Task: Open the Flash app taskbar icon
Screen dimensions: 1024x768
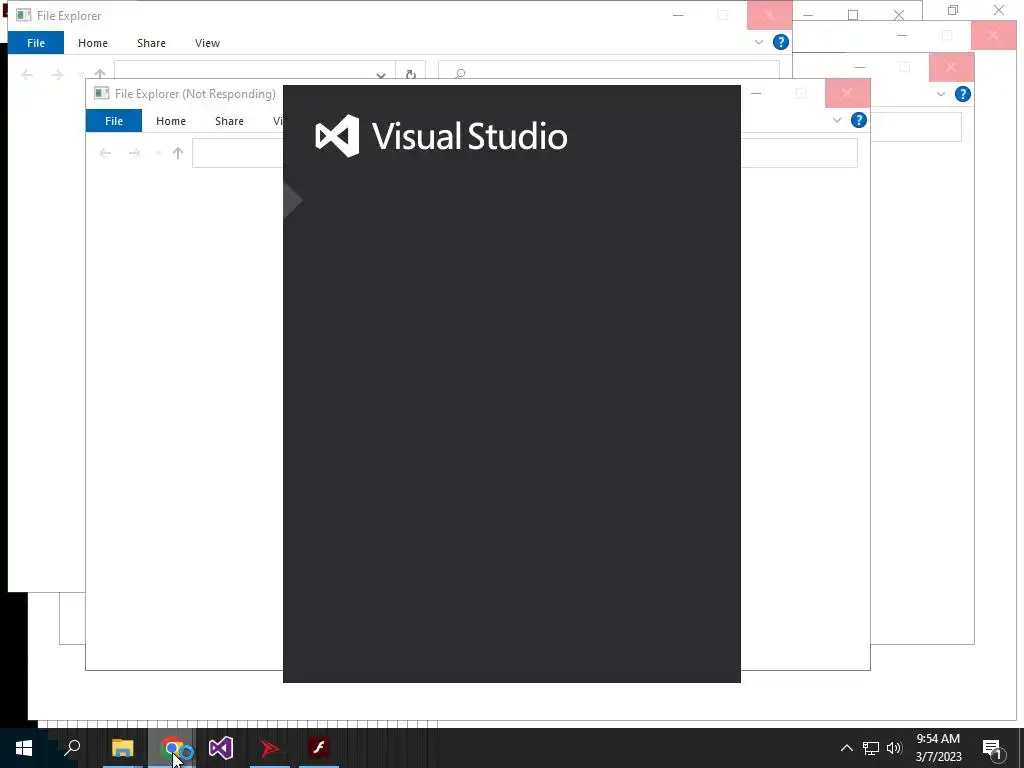Action: tap(319, 748)
